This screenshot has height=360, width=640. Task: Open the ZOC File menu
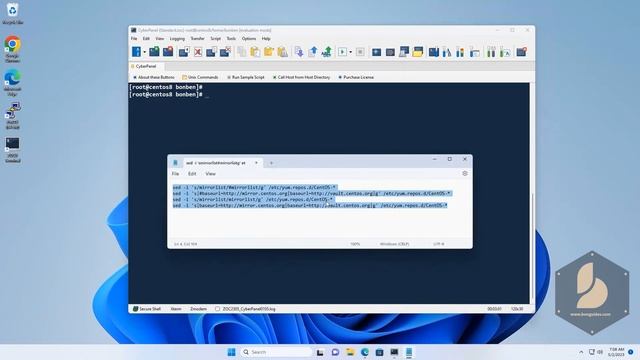pyautogui.click(x=134, y=38)
